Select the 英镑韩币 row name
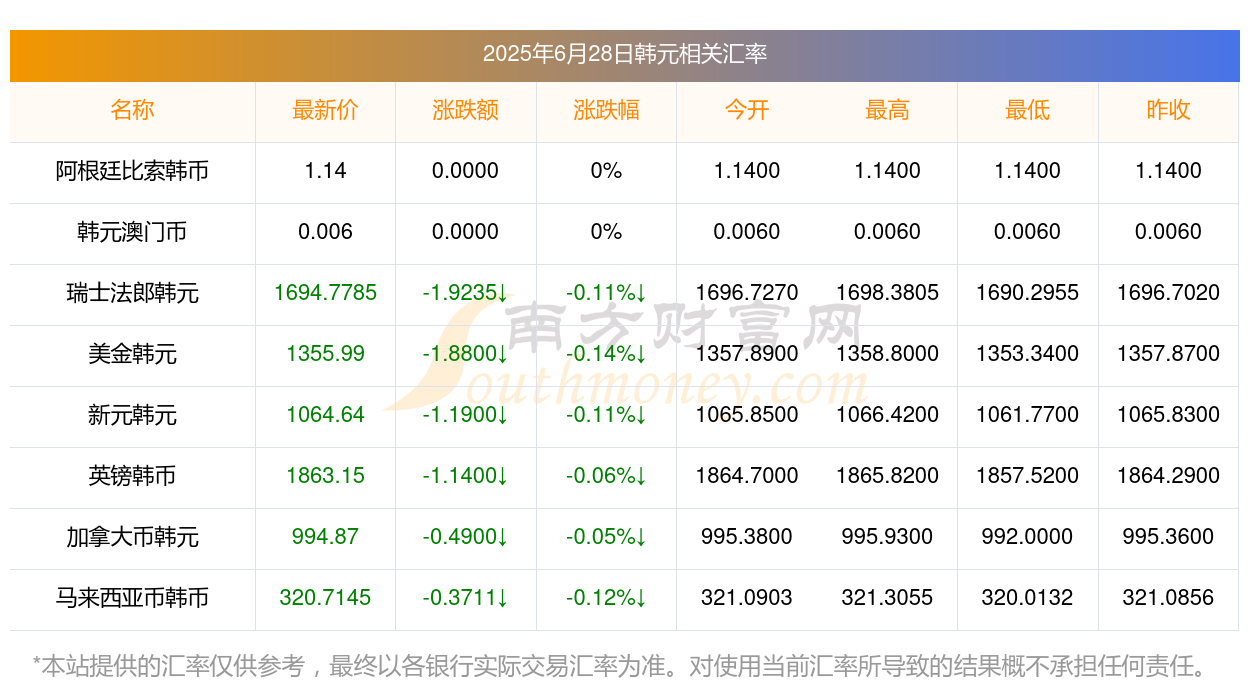This screenshot has height=698, width=1250. (x=132, y=476)
